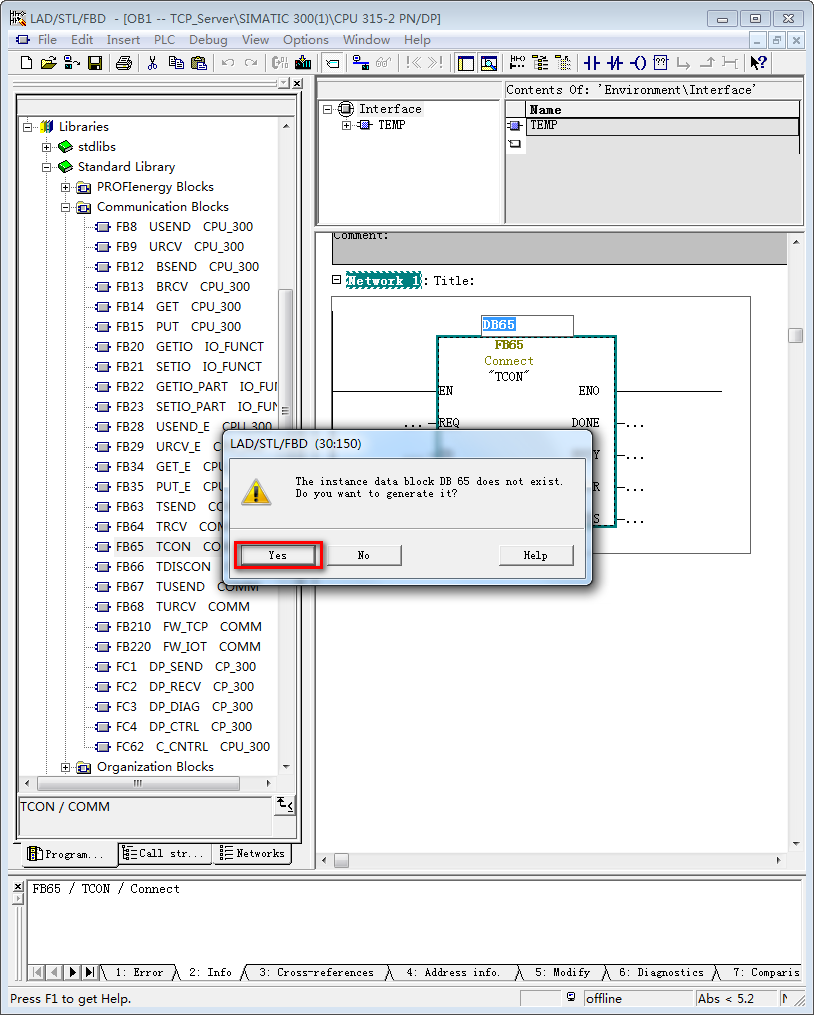Collapse the Standard Library node

point(47,167)
